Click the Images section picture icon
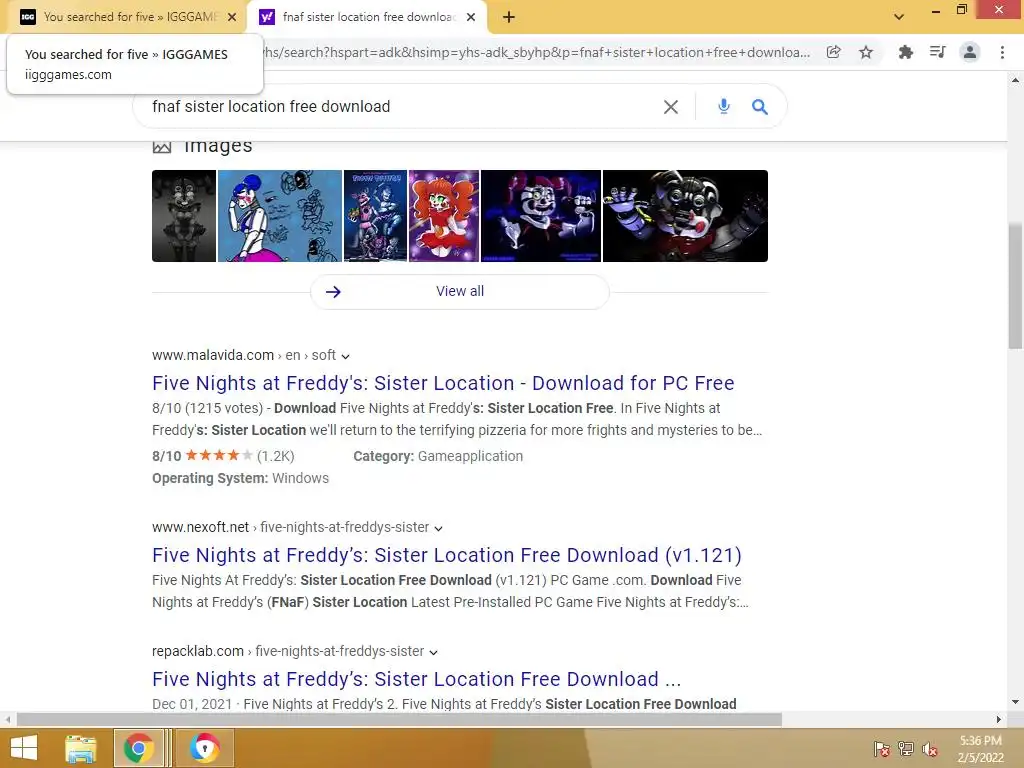1024x768 pixels. coord(162,147)
